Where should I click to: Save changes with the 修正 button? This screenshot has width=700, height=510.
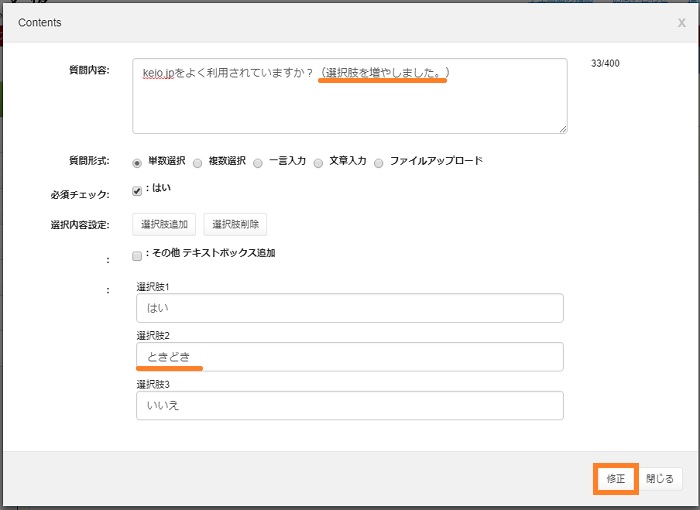click(615, 479)
